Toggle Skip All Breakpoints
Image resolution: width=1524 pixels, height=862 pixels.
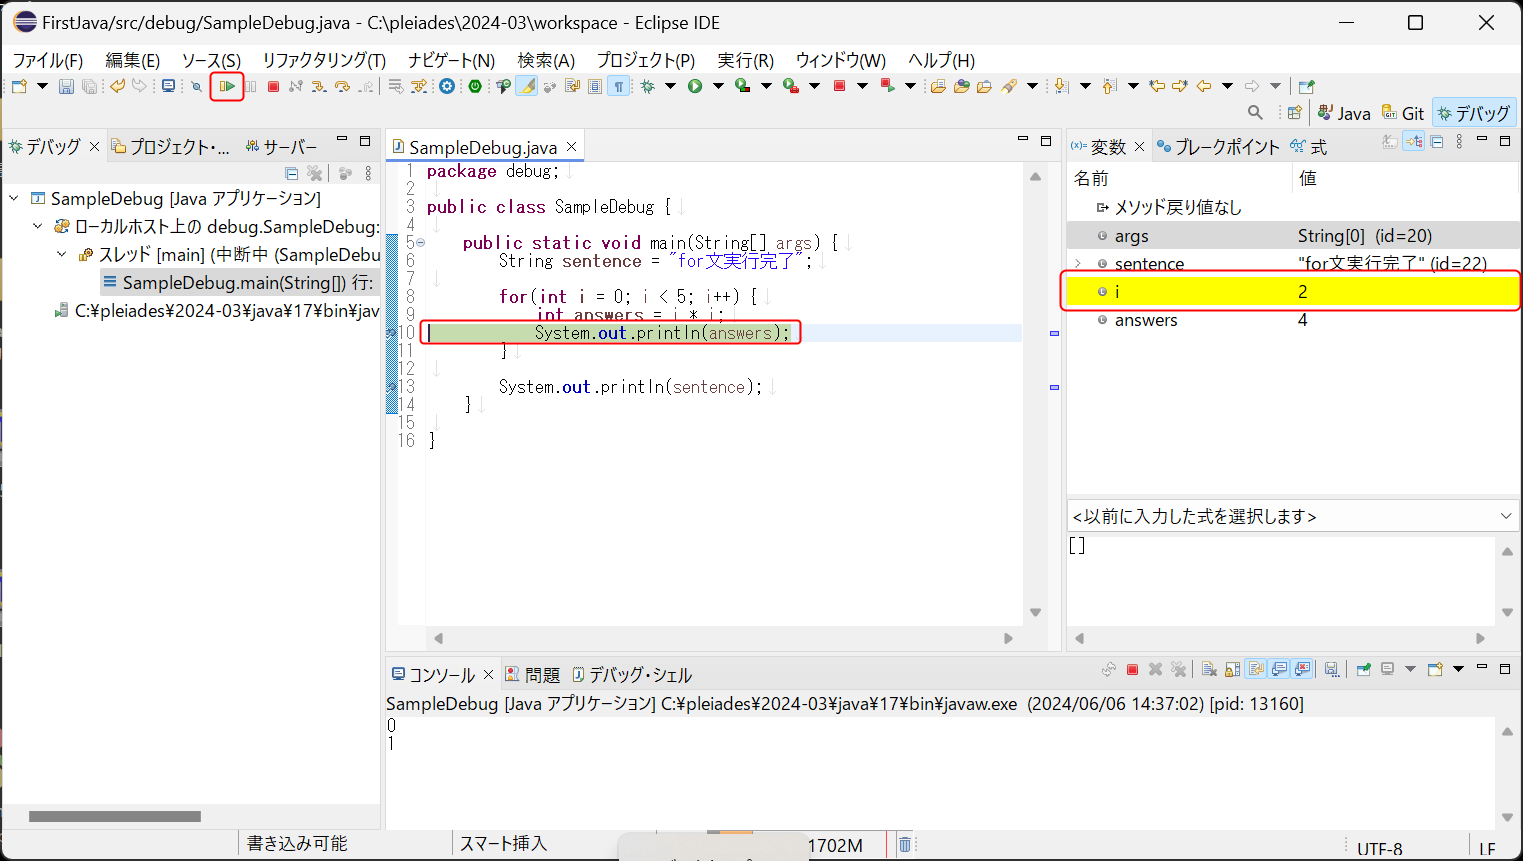tap(197, 86)
